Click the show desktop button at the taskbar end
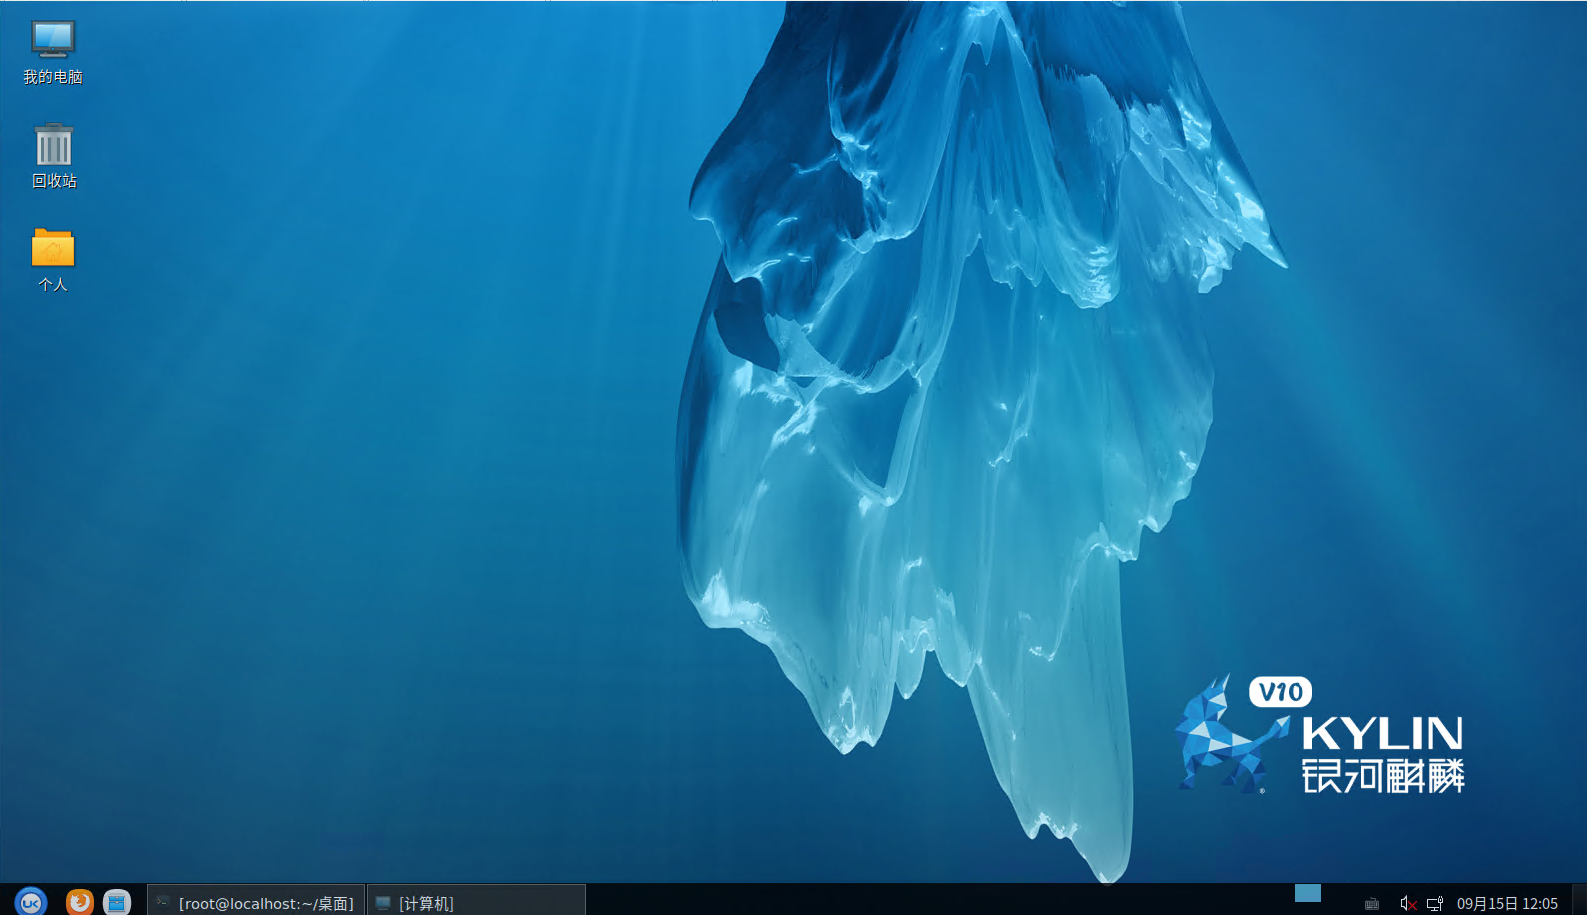Image resolution: width=1587 pixels, height=915 pixels. click(x=1579, y=900)
